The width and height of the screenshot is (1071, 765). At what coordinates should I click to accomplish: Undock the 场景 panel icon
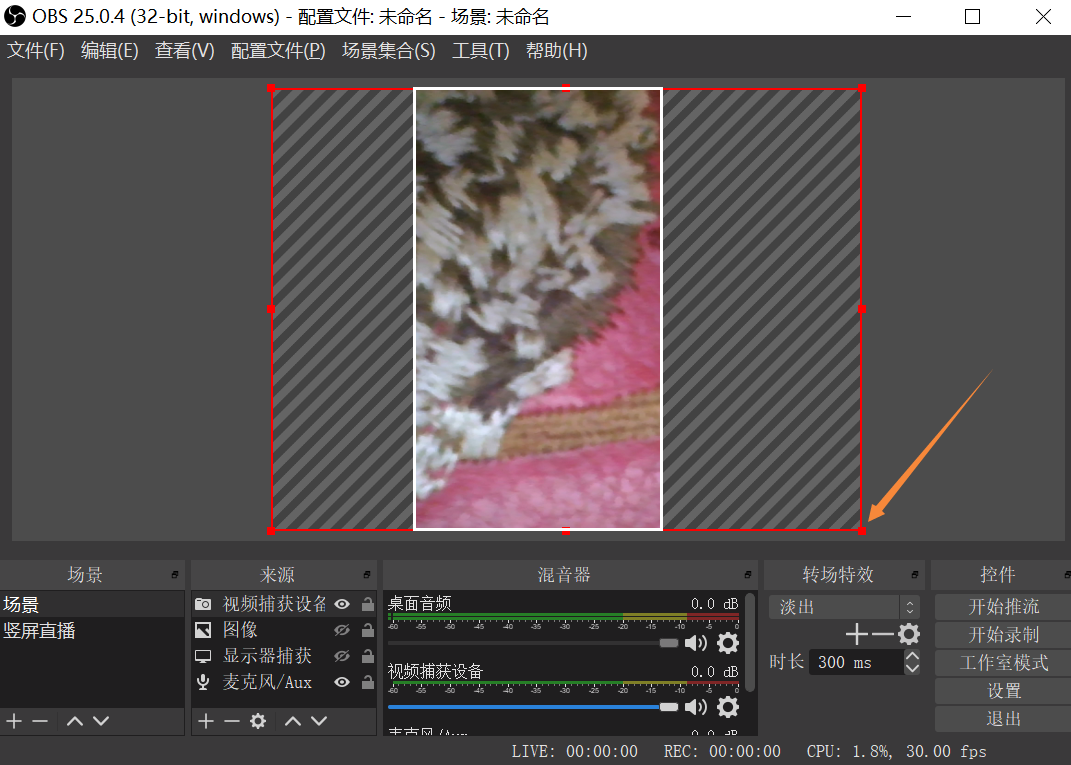[x=175, y=574]
